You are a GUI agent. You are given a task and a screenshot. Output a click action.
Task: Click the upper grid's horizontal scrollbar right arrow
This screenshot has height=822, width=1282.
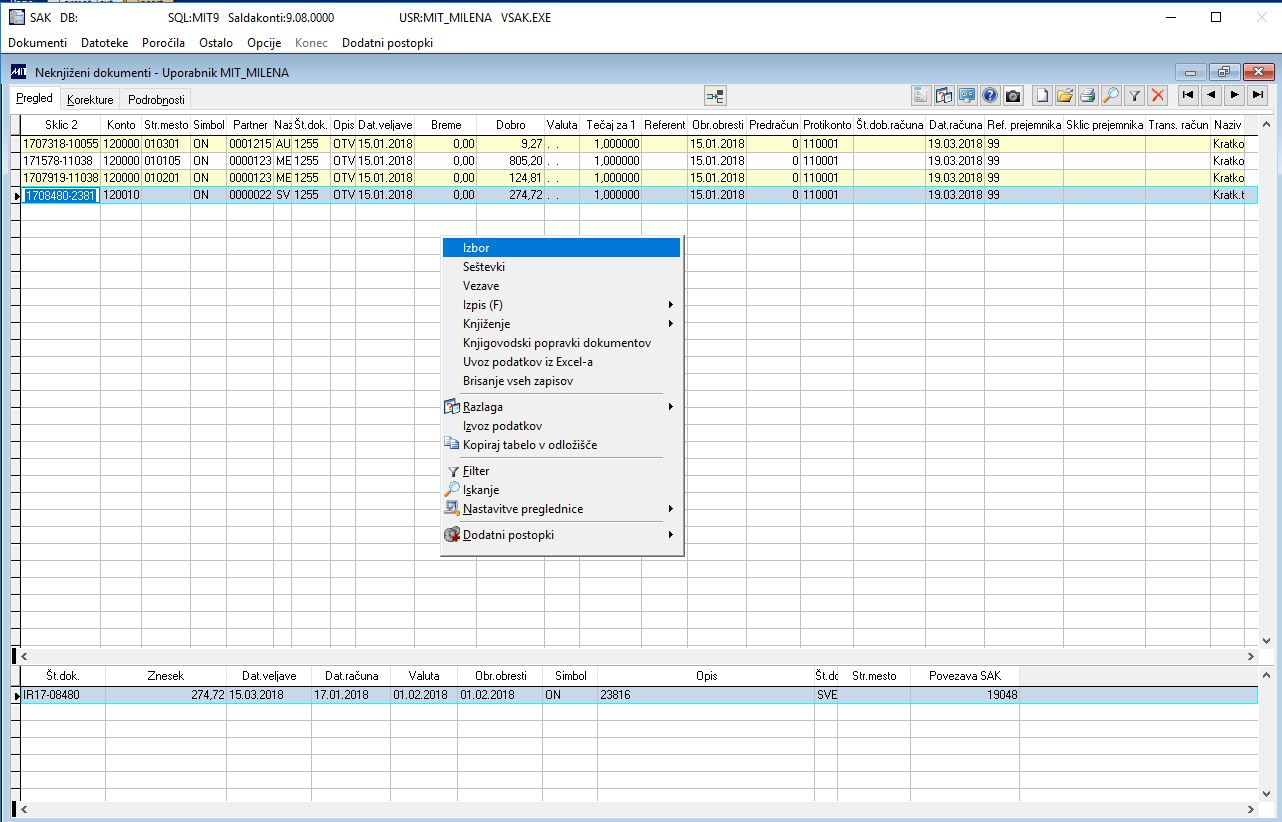(x=1251, y=656)
